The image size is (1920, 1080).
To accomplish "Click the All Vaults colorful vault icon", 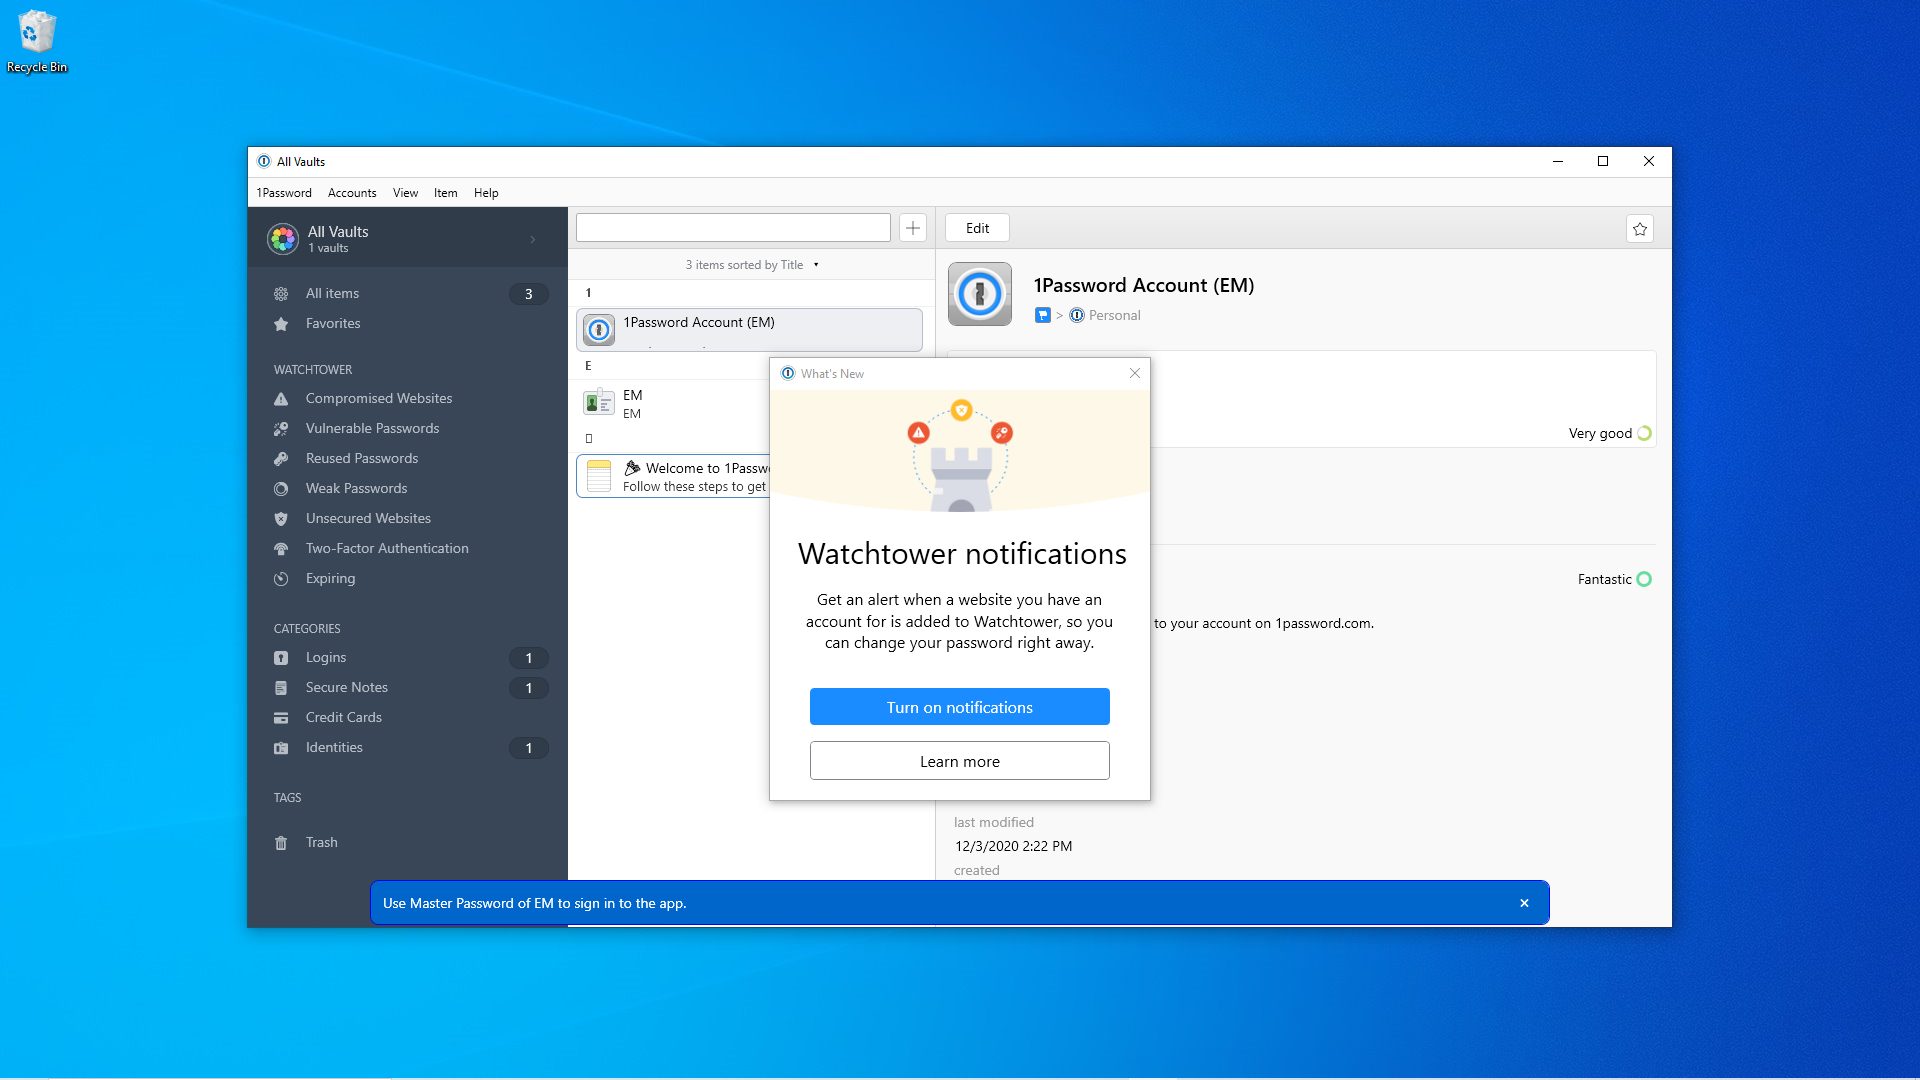I will (x=283, y=238).
